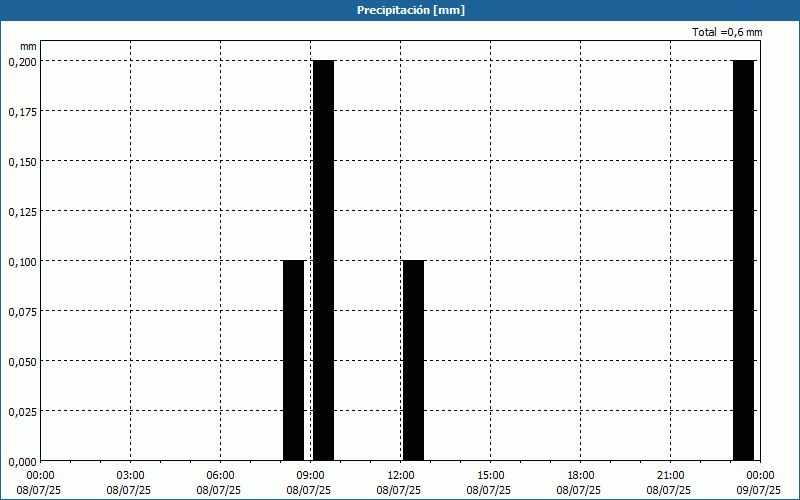Click the 0,125 y-axis label
The width and height of the screenshot is (800, 500).
pos(22,211)
